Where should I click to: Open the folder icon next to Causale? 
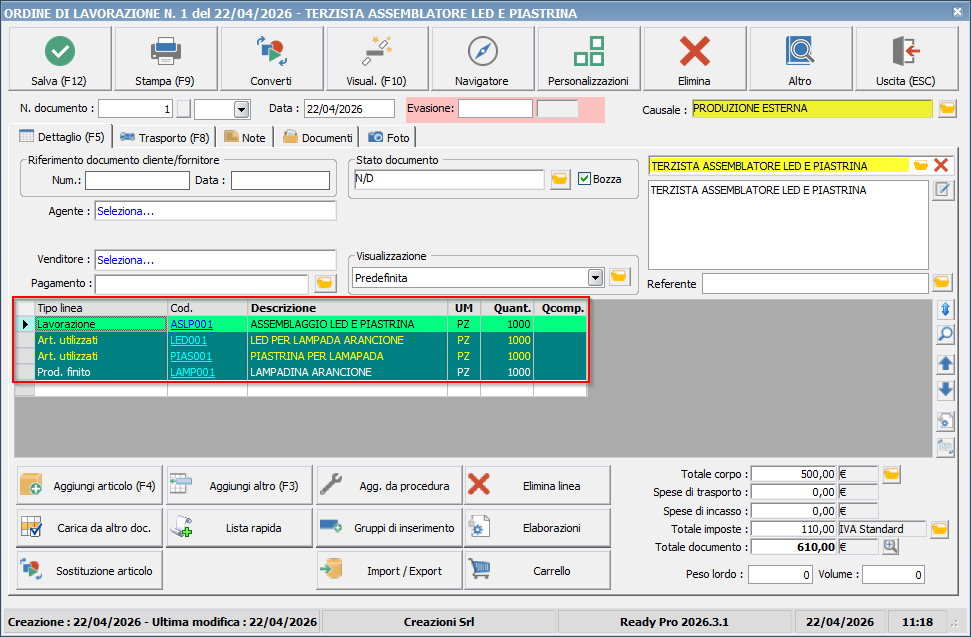click(x=946, y=109)
